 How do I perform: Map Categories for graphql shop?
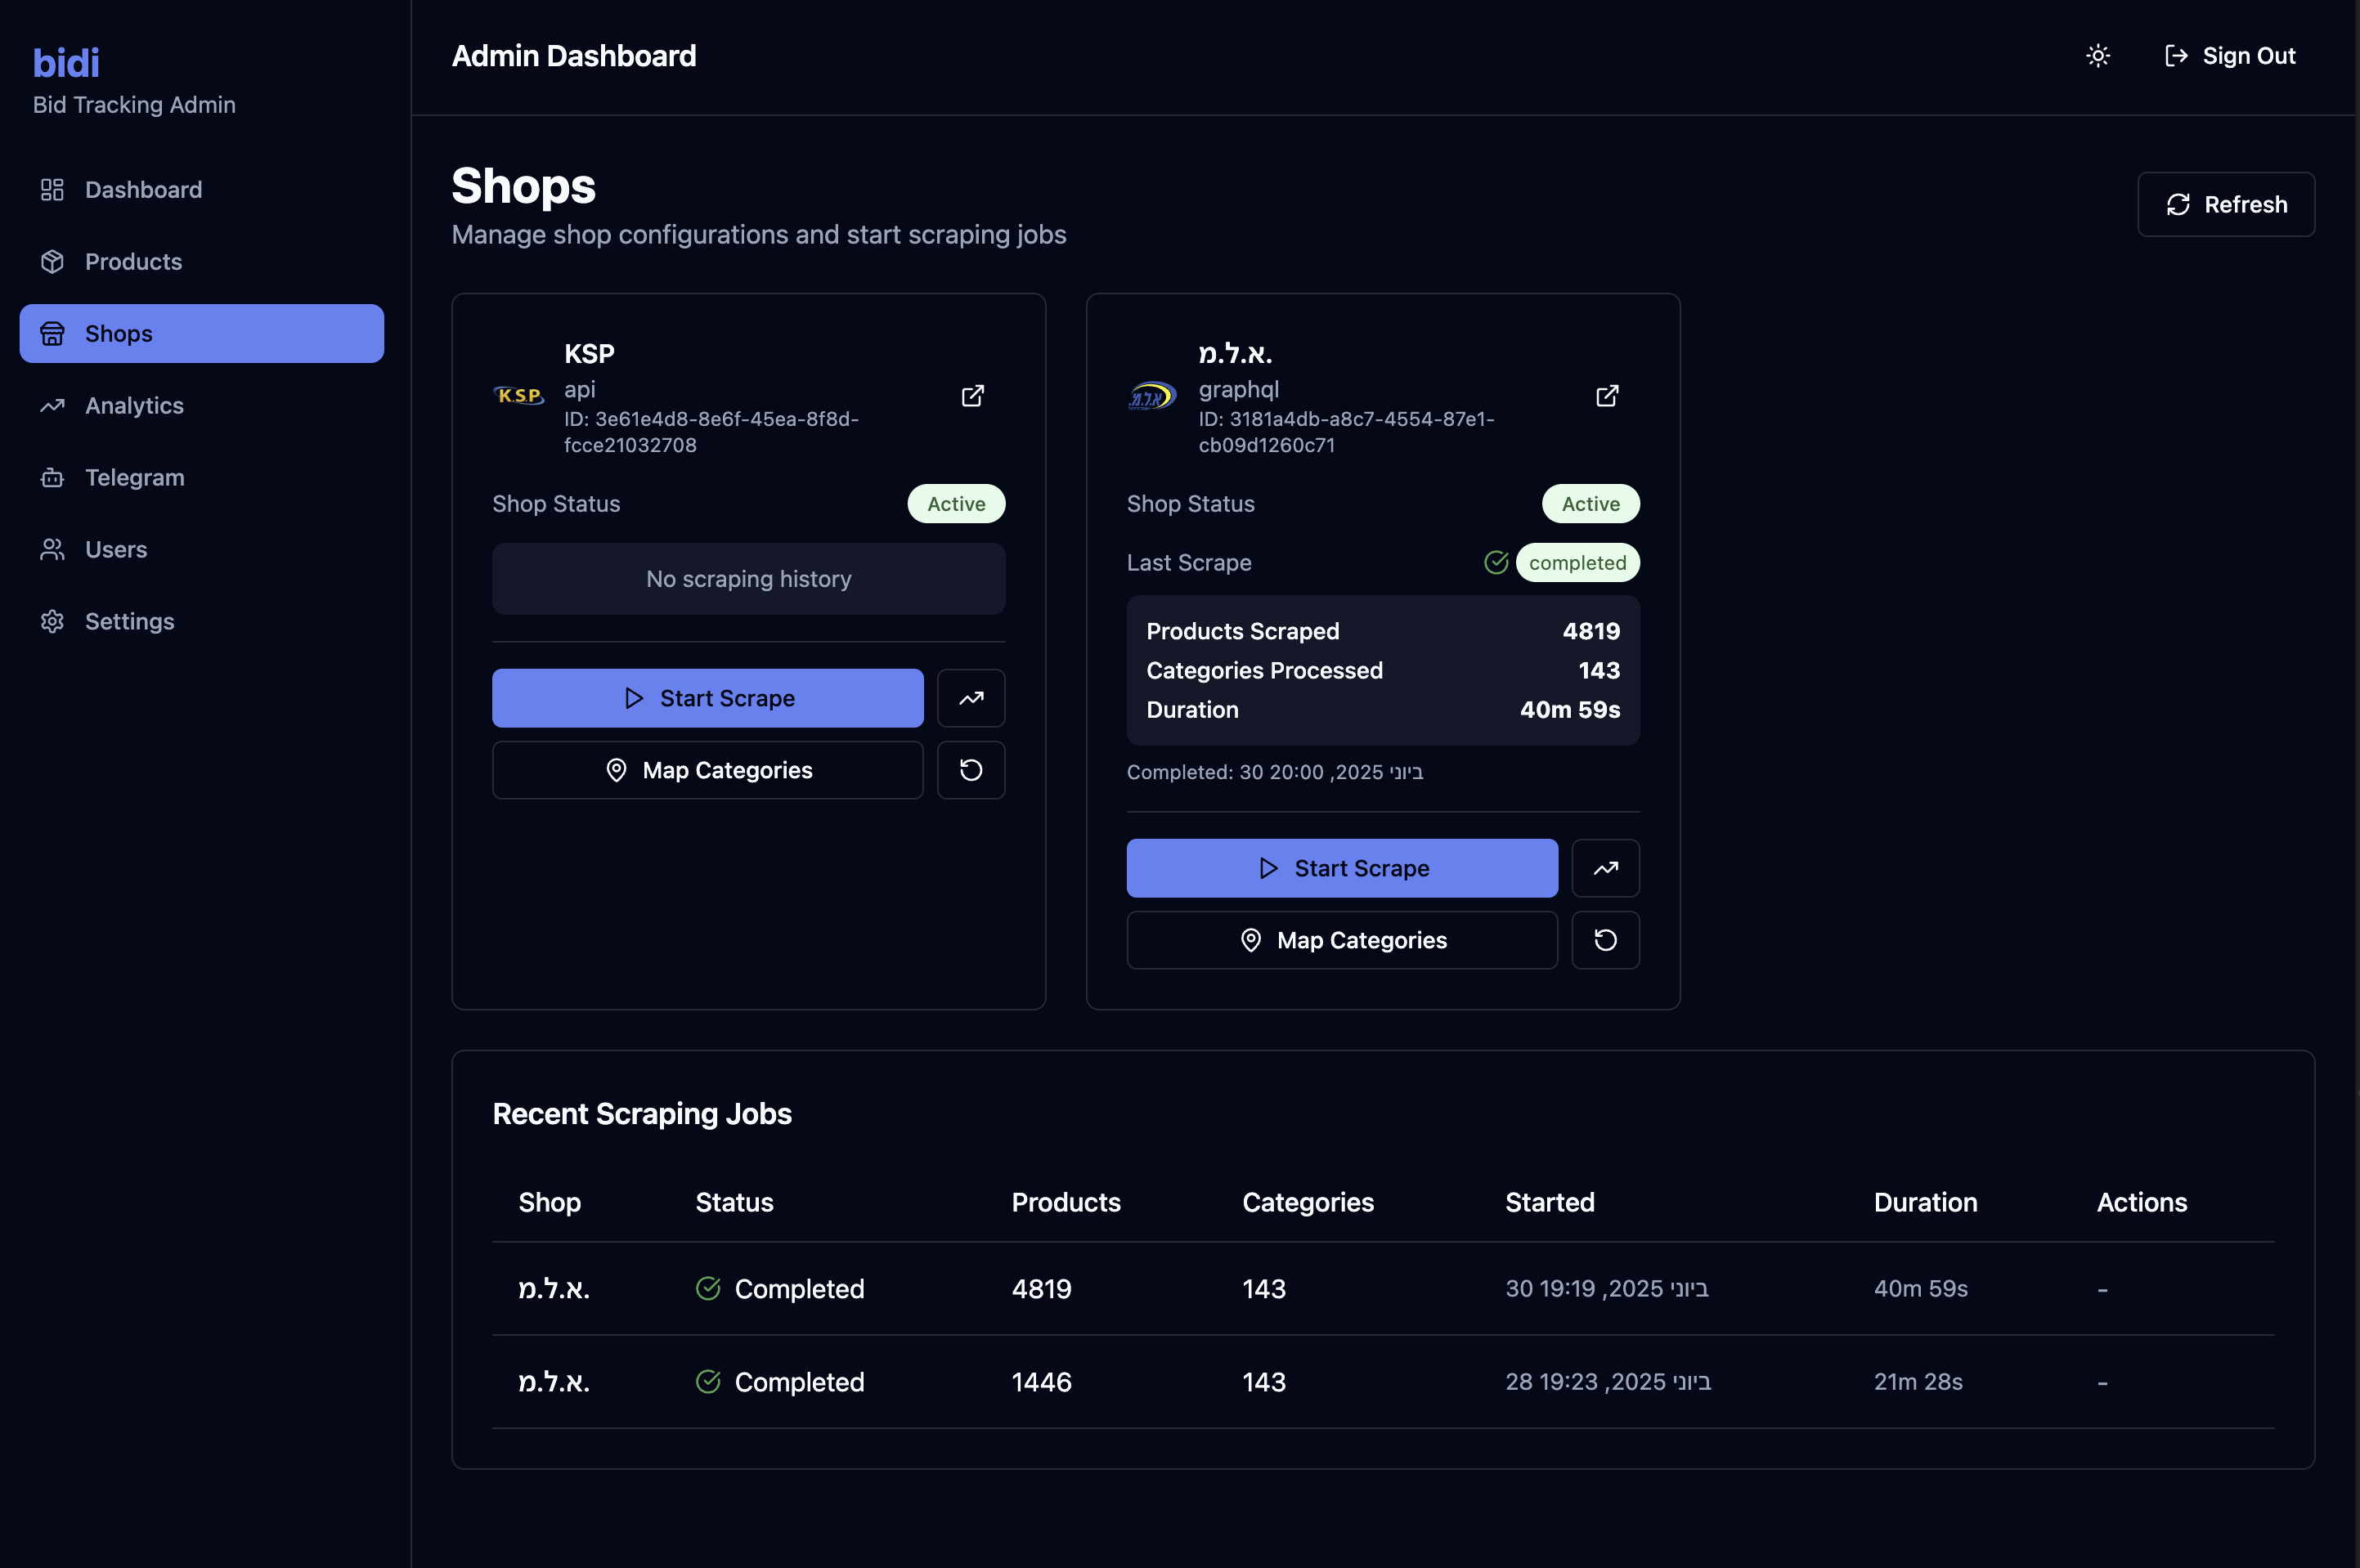click(1341, 940)
